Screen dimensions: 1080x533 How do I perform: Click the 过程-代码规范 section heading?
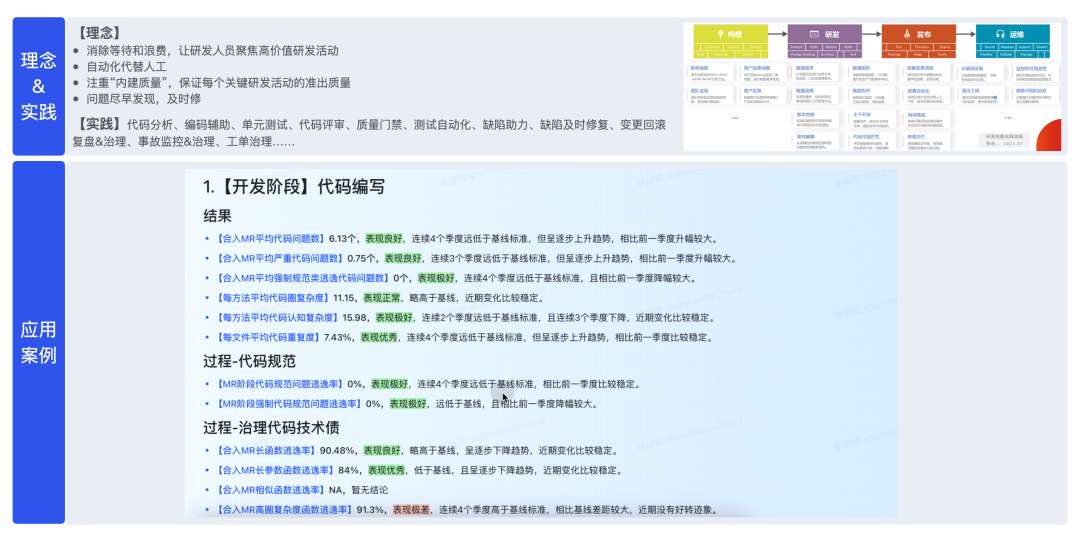coord(249,361)
